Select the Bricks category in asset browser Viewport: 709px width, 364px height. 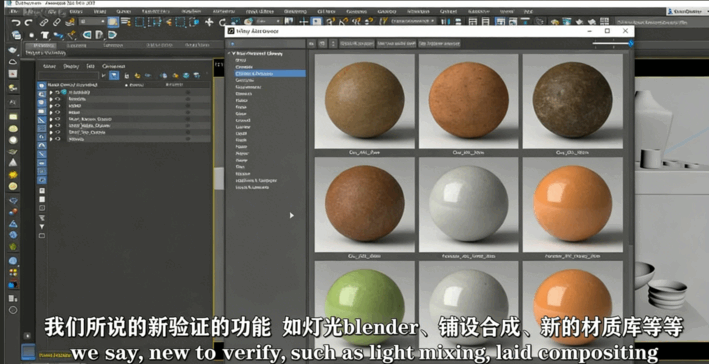tap(241, 60)
